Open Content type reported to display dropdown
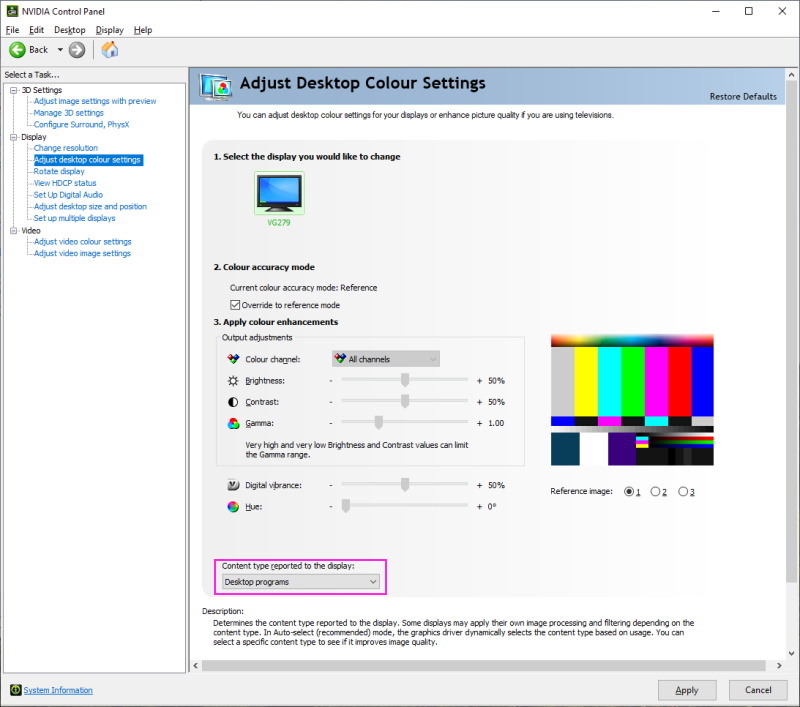Viewport: 800px width, 707px height. click(x=301, y=582)
